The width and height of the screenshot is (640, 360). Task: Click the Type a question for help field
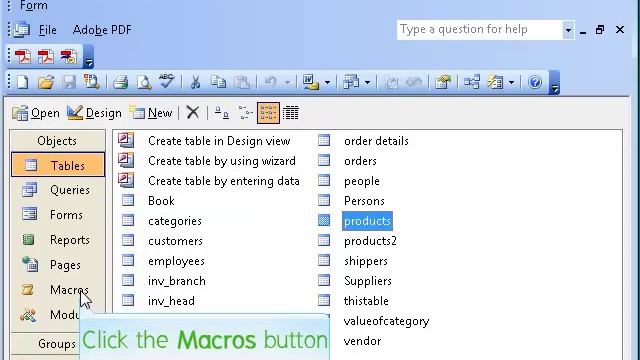(480, 30)
